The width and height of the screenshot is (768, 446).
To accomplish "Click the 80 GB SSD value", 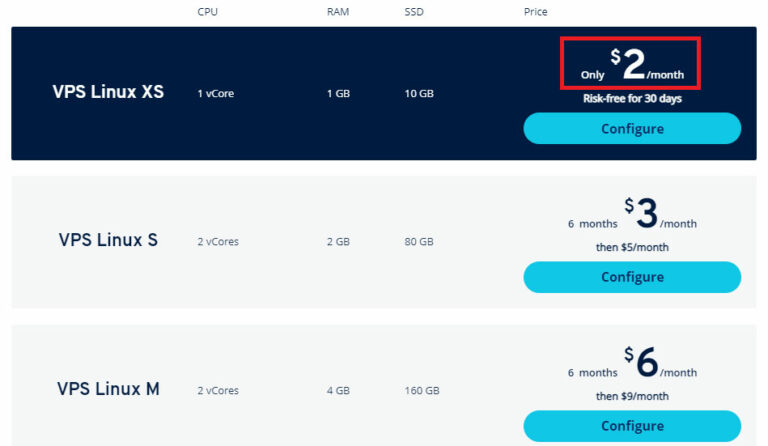I will [419, 242].
